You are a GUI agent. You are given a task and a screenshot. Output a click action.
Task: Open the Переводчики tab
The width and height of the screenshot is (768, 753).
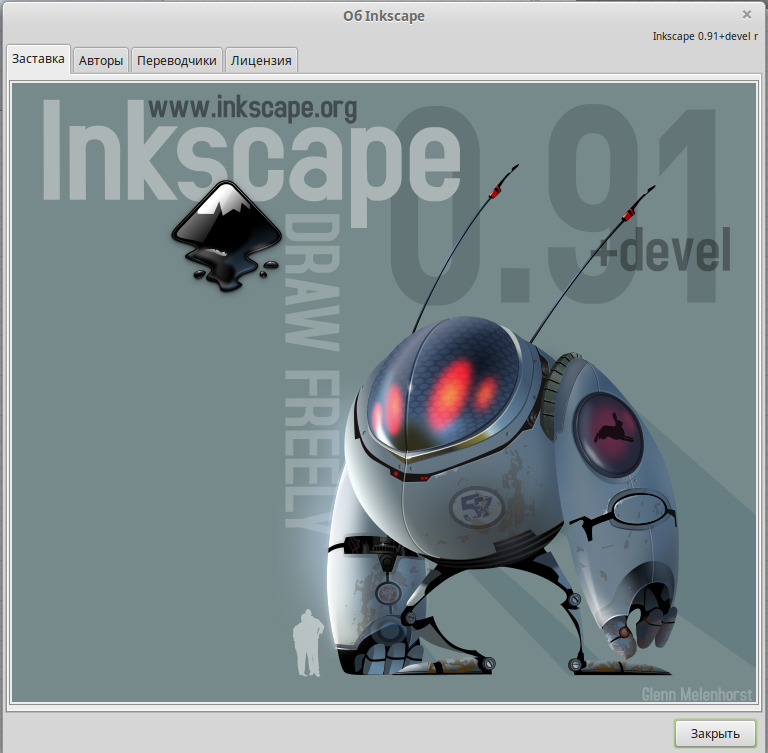[177, 60]
